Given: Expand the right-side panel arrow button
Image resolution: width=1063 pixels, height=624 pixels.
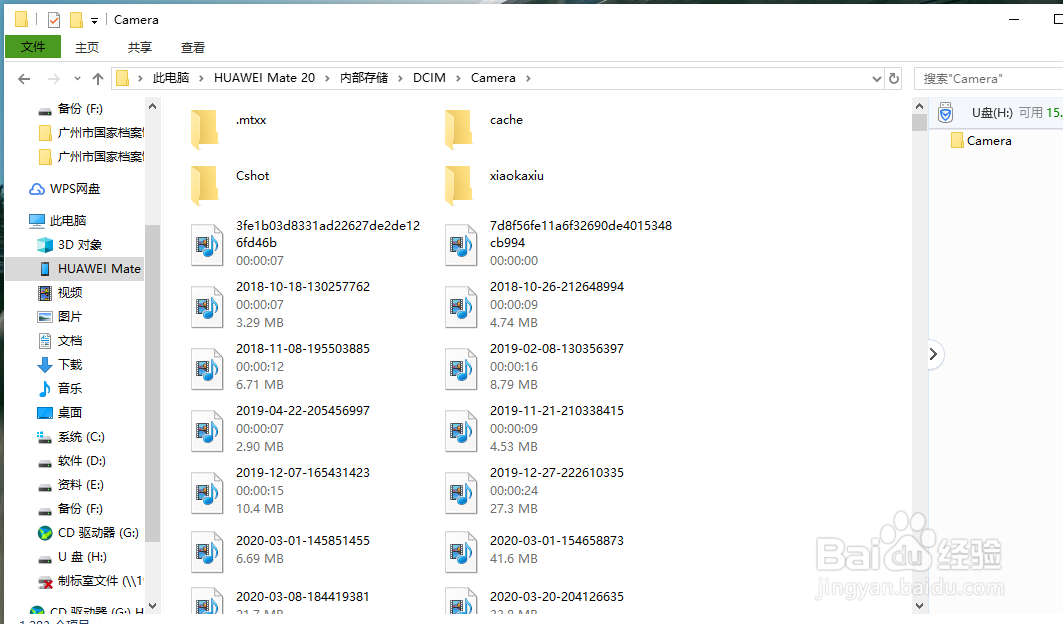Looking at the screenshot, I should (x=934, y=354).
